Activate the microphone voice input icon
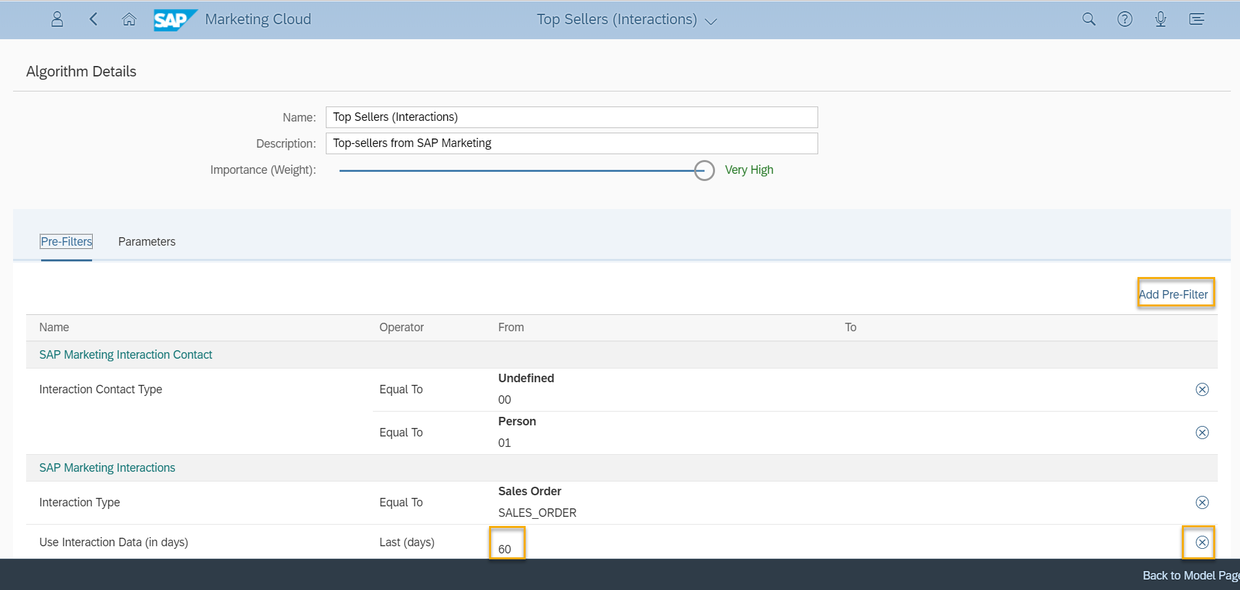 [x=1160, y=19]
